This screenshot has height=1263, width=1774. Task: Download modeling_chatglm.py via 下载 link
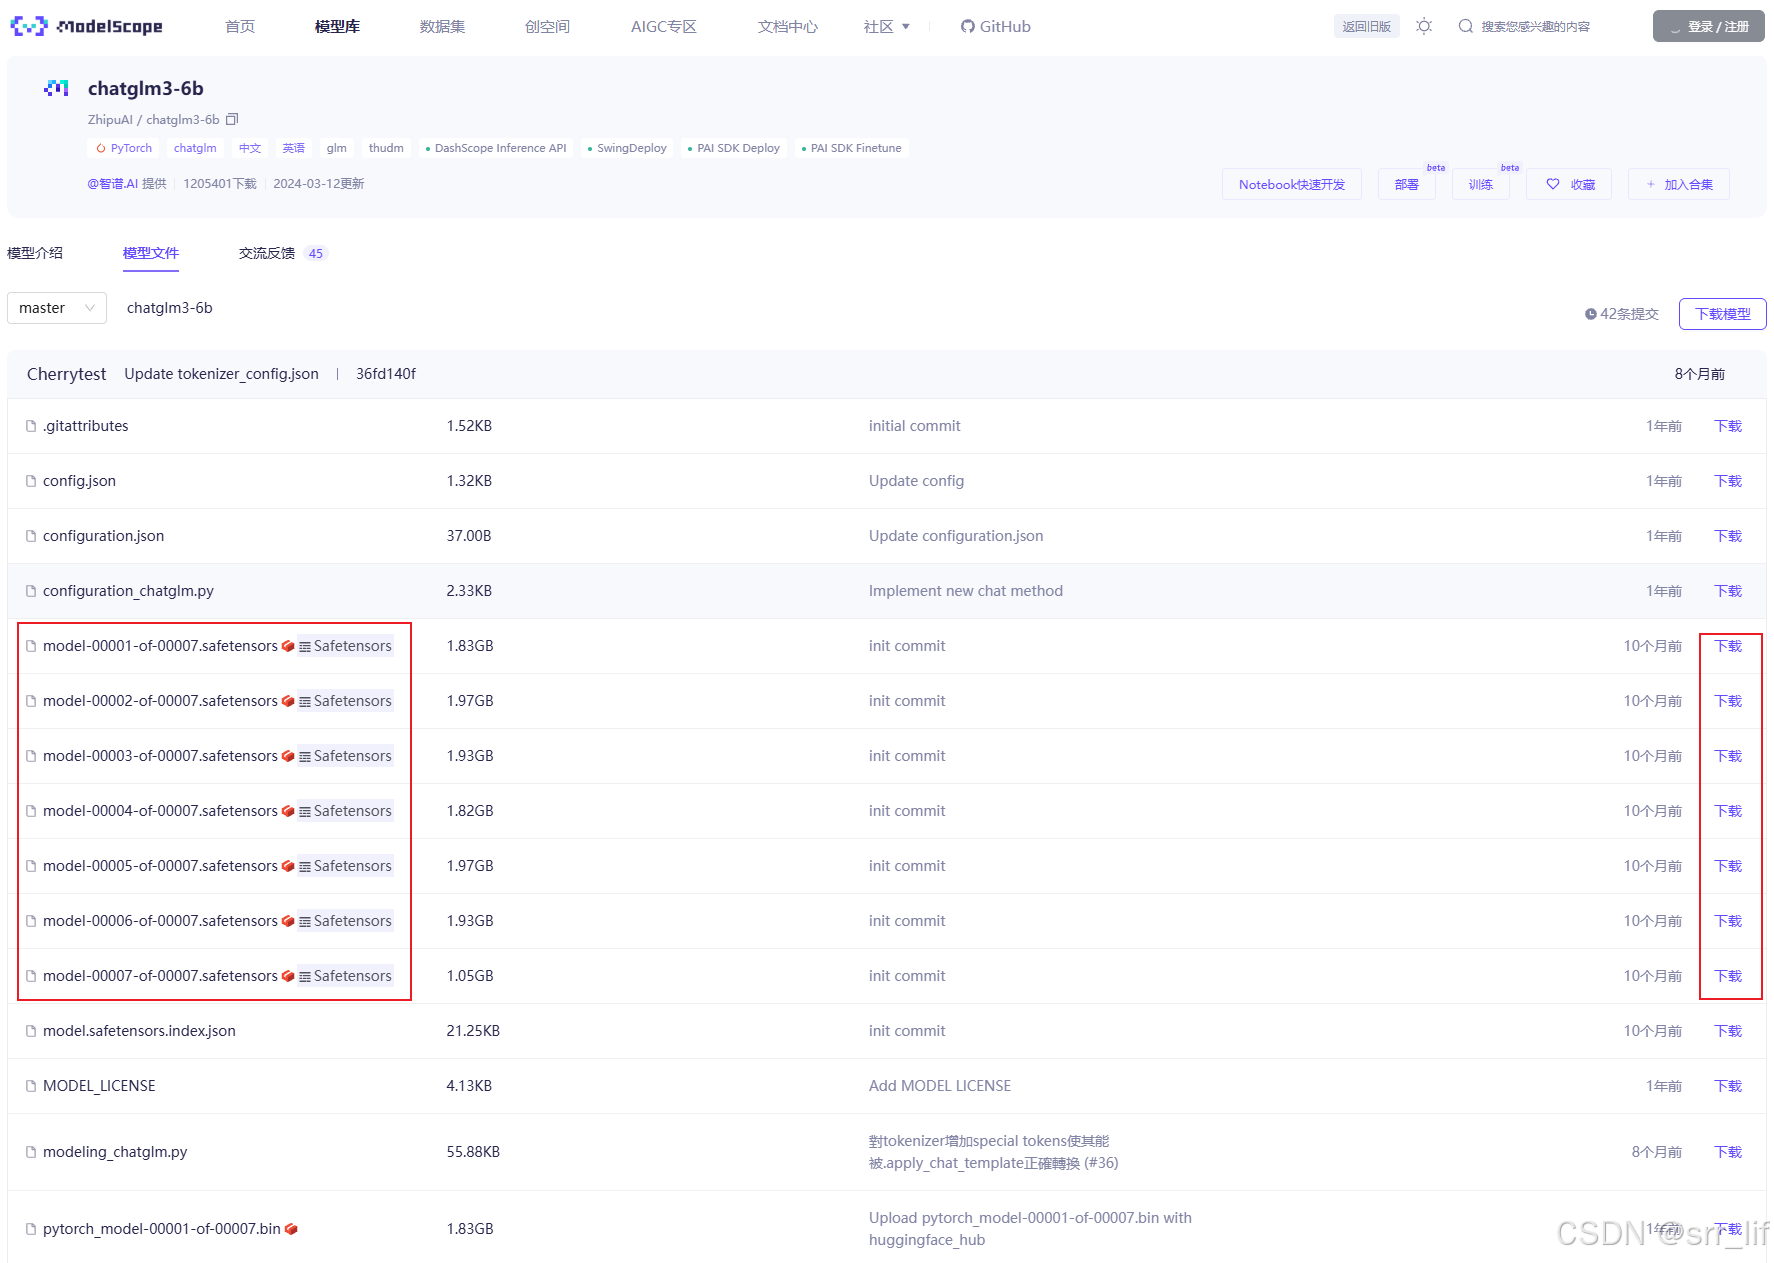(x=1728, y=1152)
